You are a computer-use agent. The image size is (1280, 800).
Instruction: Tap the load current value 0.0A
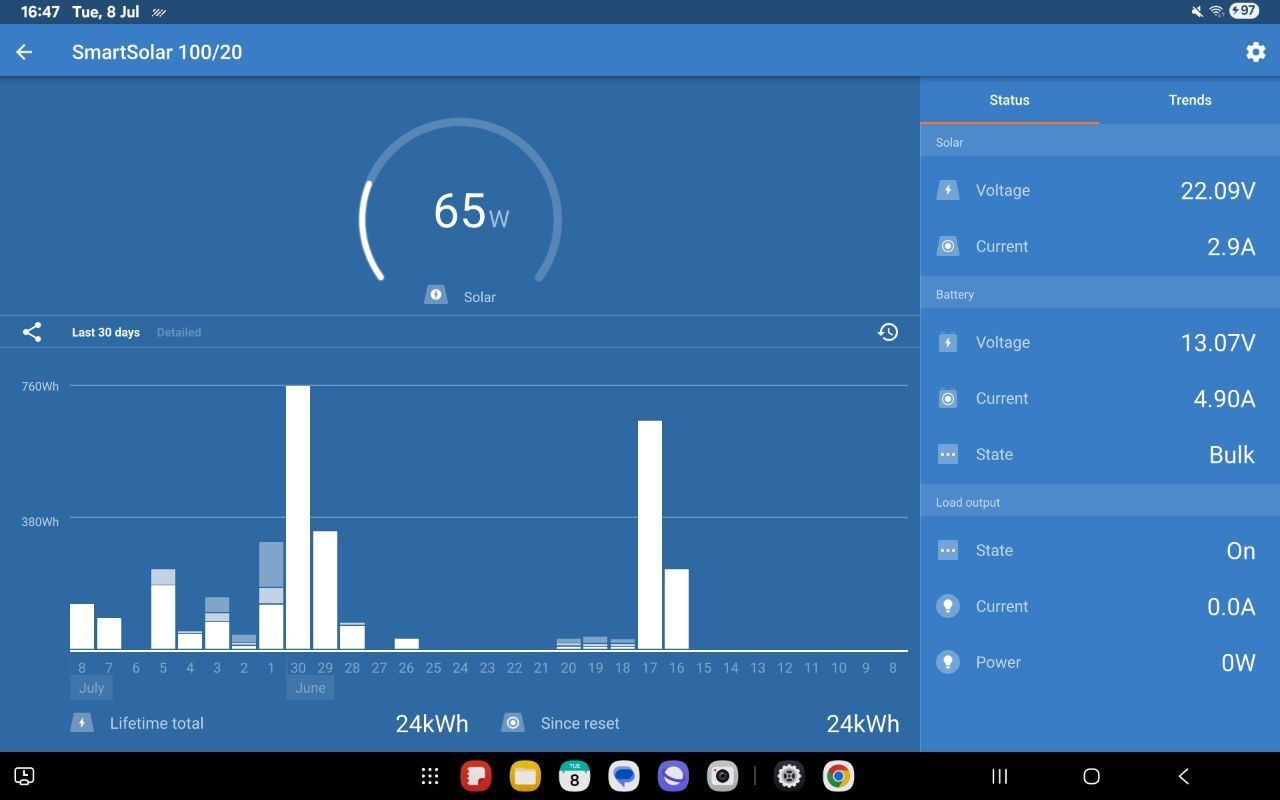[1231, 606]
